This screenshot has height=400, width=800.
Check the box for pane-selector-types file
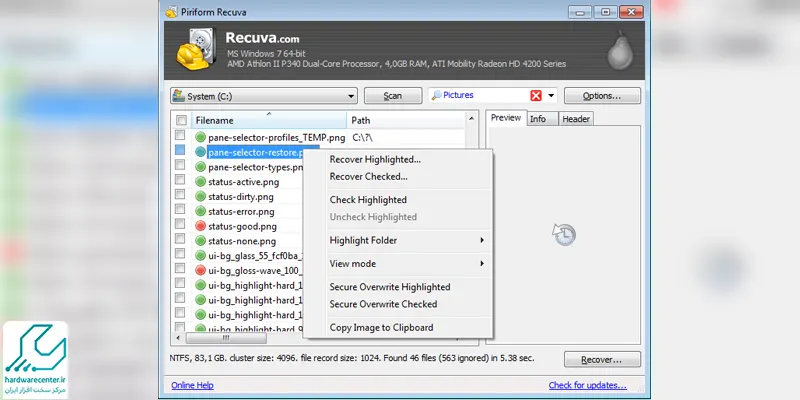pyautogui.click(x=180, y=165)
